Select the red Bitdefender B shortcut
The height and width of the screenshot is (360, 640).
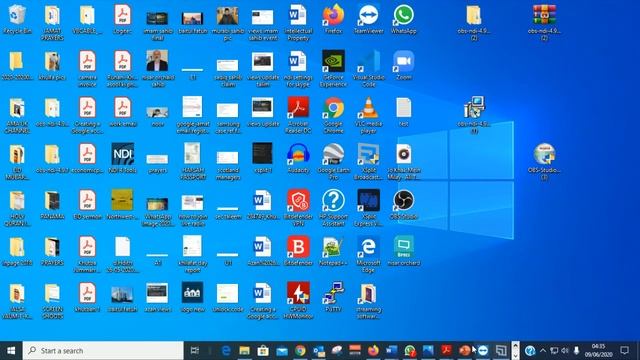(298, 251)
